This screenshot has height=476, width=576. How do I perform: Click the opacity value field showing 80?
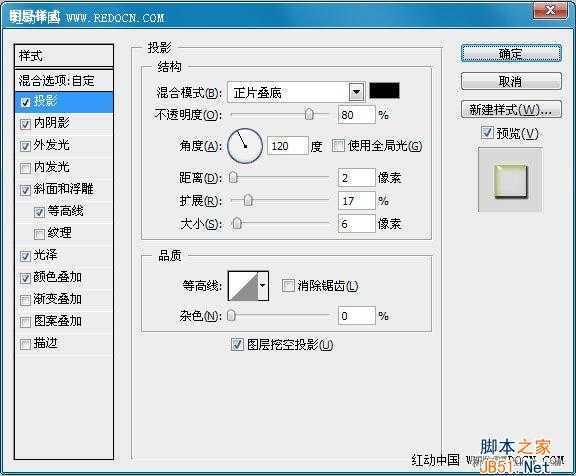[x=357, y=115]
